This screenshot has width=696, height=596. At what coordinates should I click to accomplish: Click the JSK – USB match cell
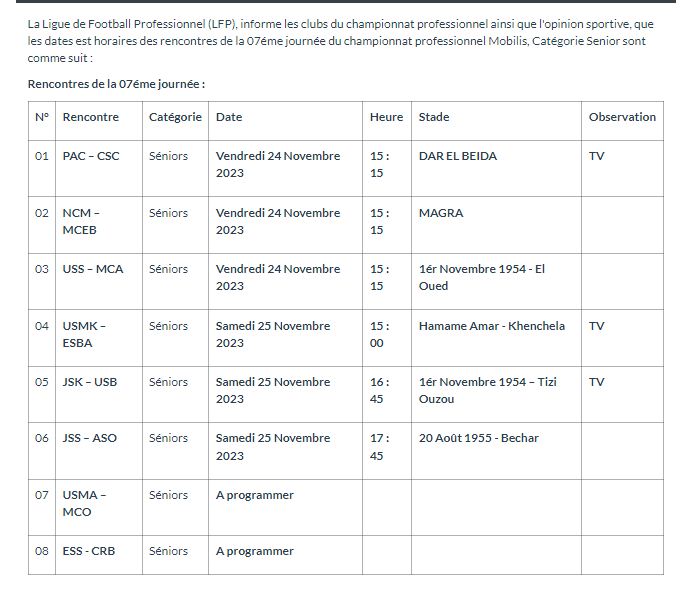click(89, 382)
